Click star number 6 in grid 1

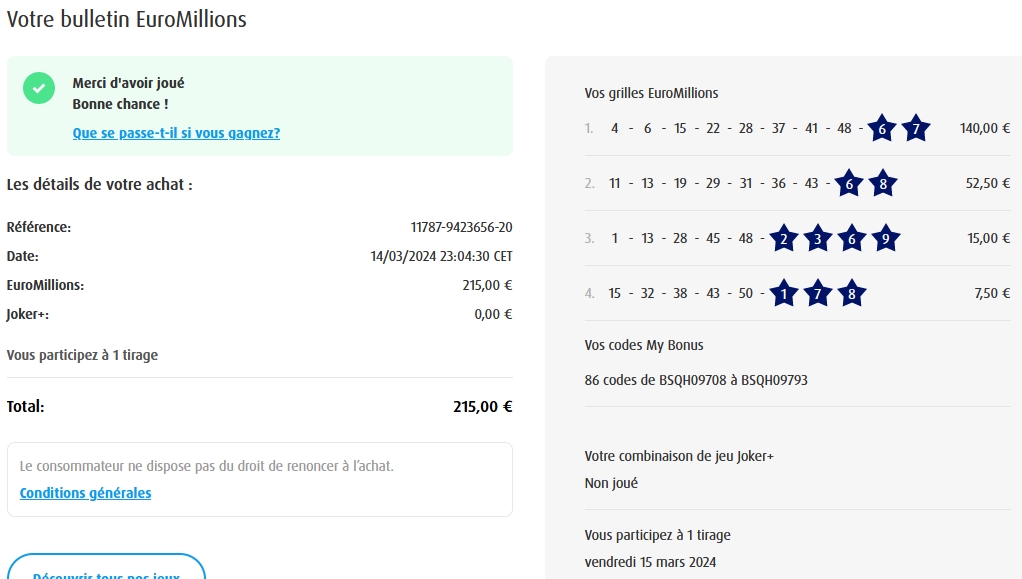(x=882, y=129)
